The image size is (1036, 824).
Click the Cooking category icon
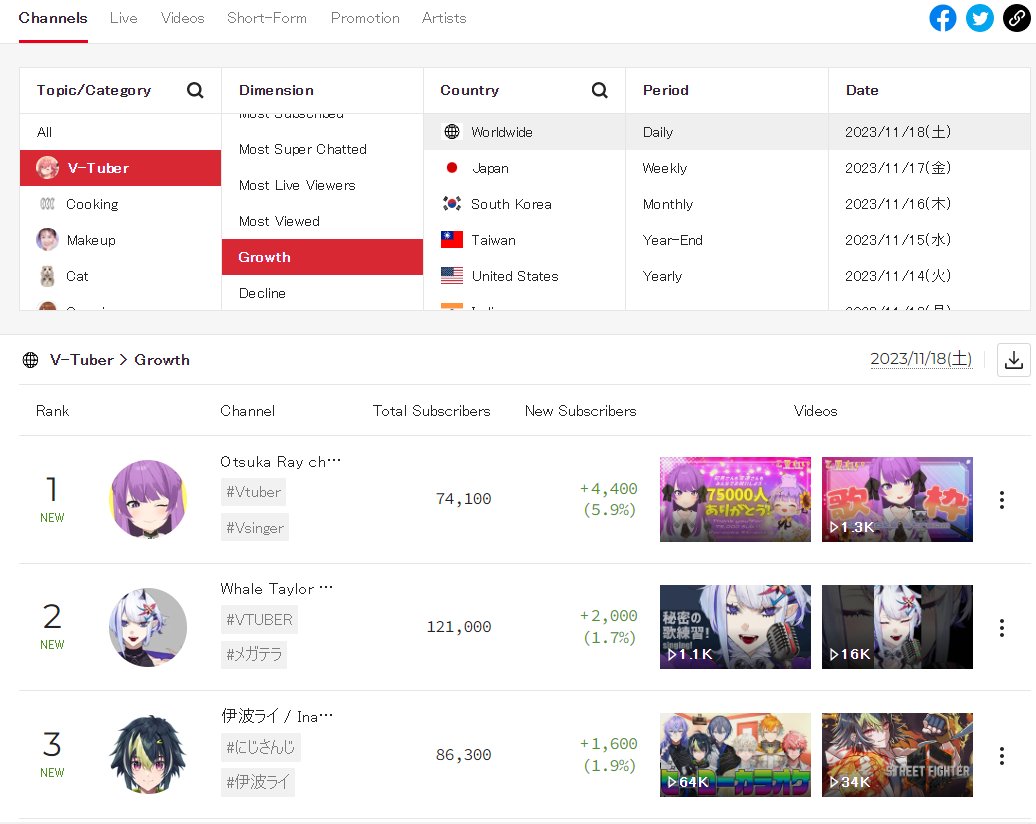pyautogui.click(x=47, y=204)
